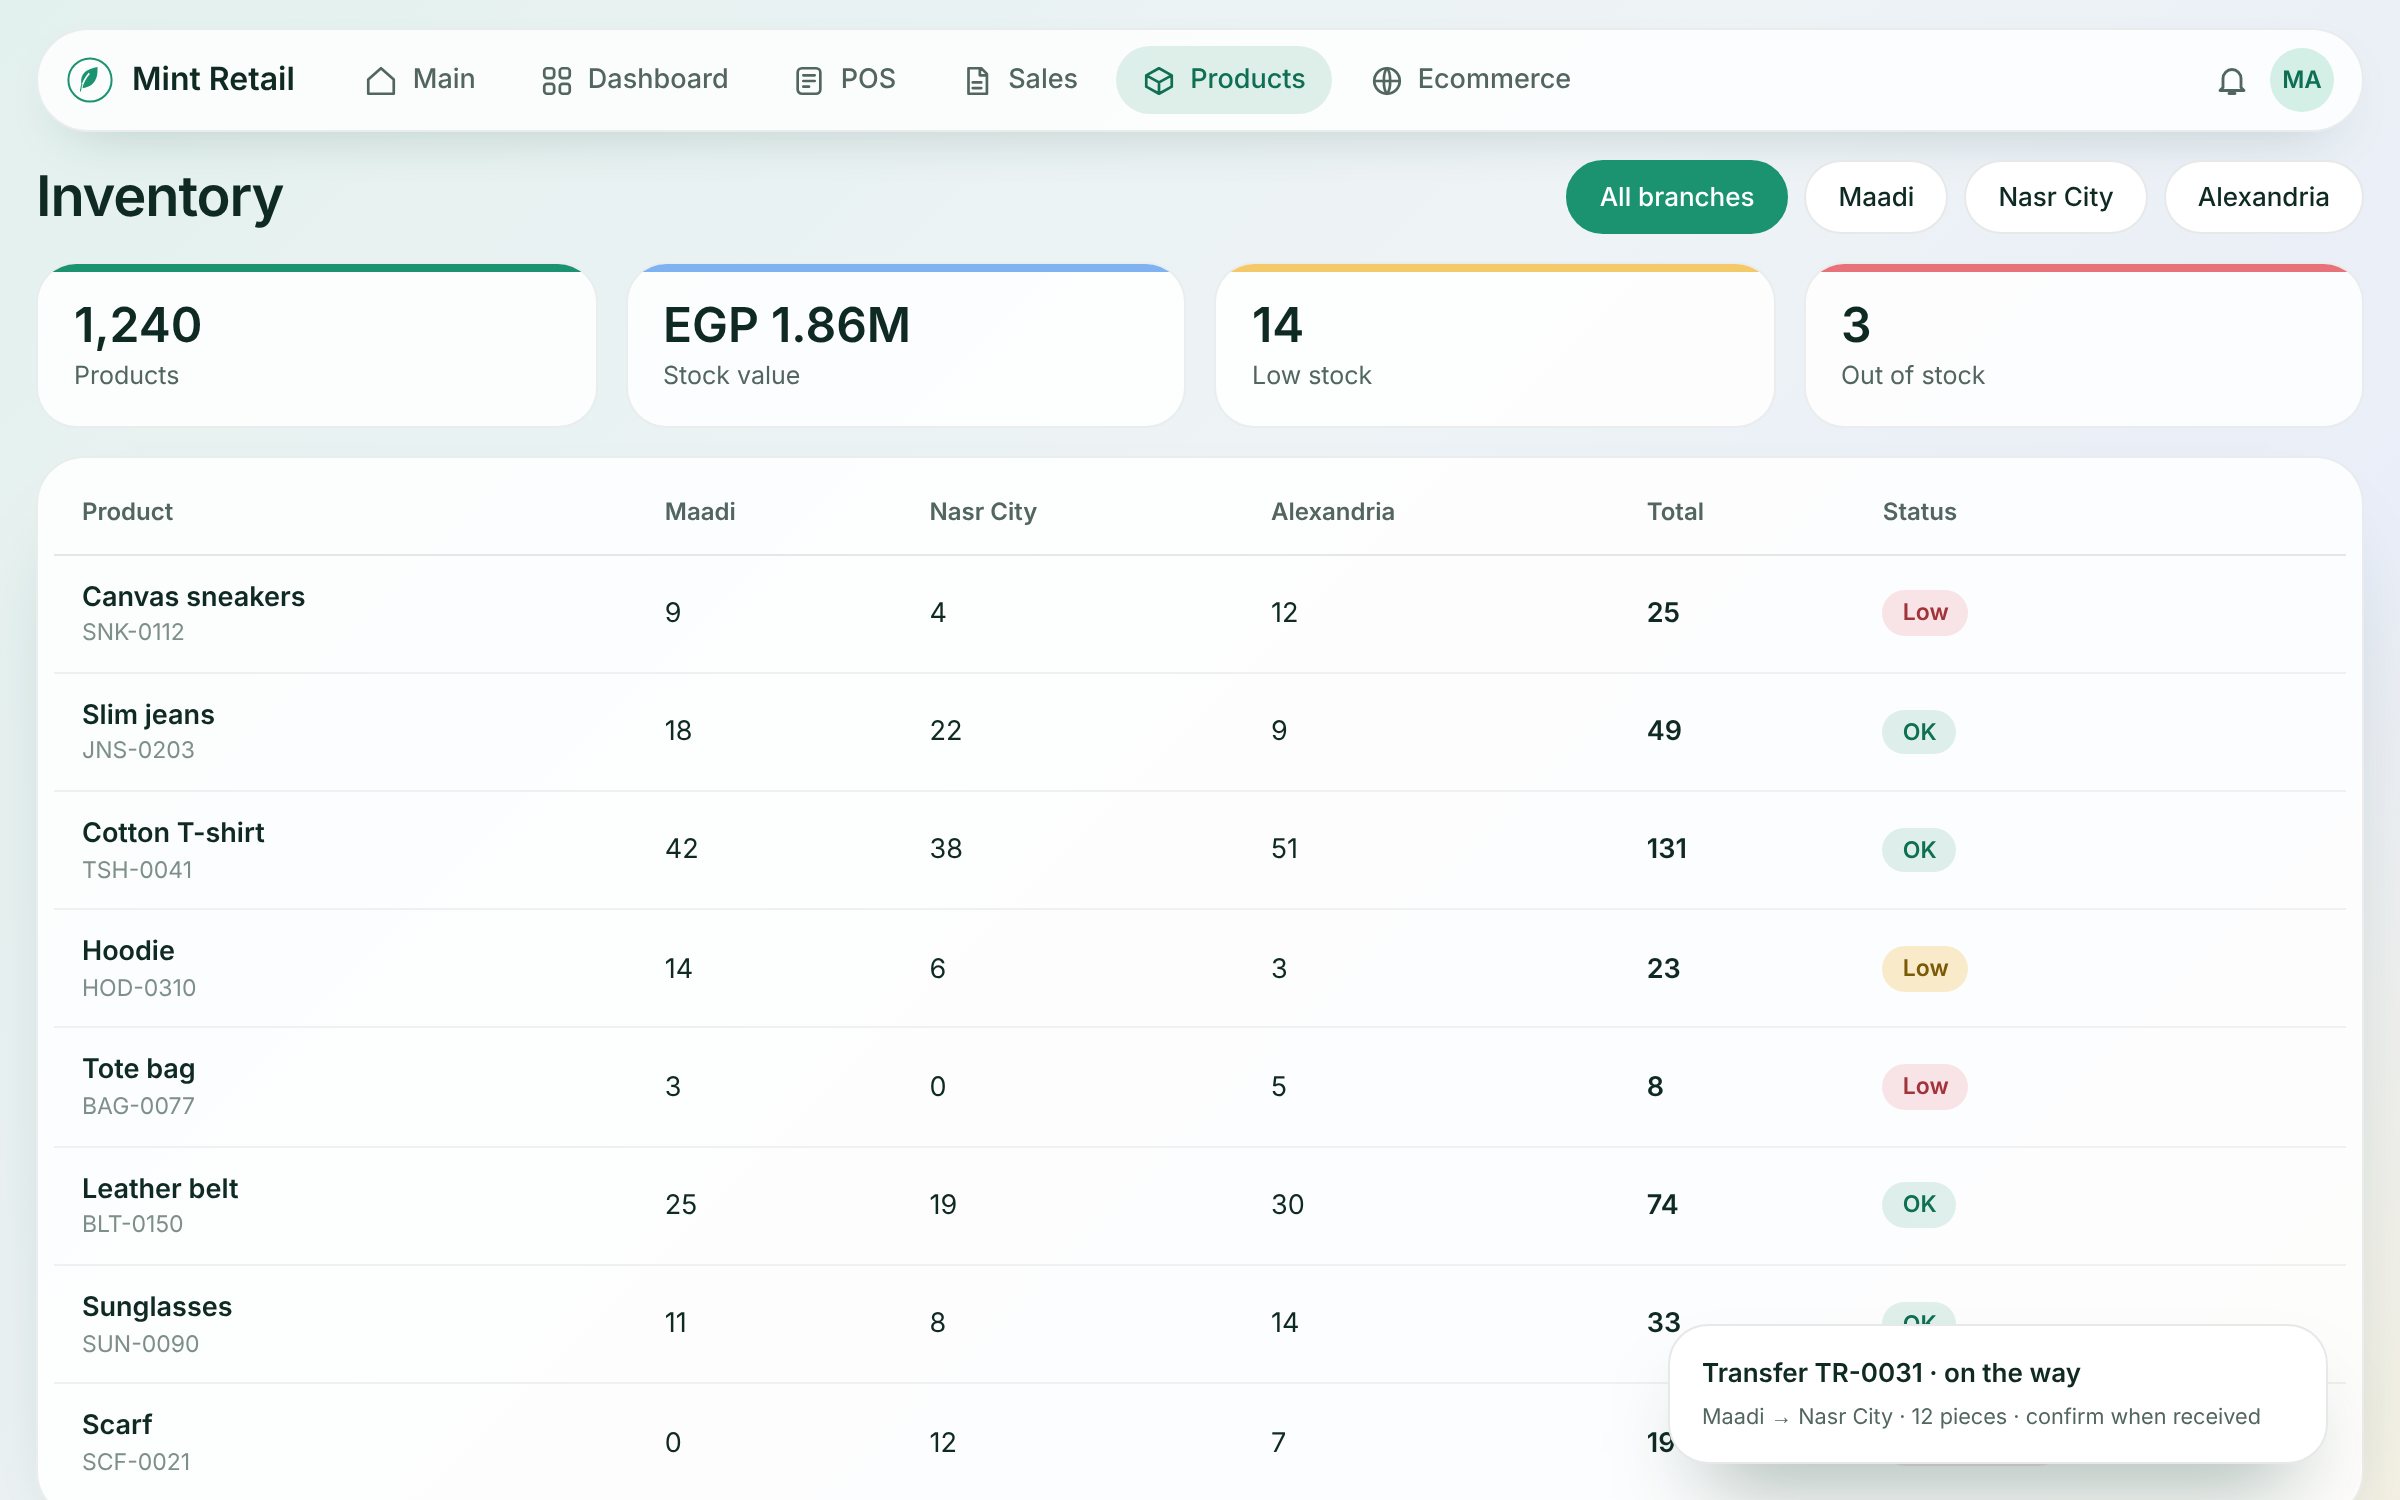This screenshot has width=2400, height=1500.
Task: Click the Low badge for Tote bag
Action: [x=1924, y=1086]
